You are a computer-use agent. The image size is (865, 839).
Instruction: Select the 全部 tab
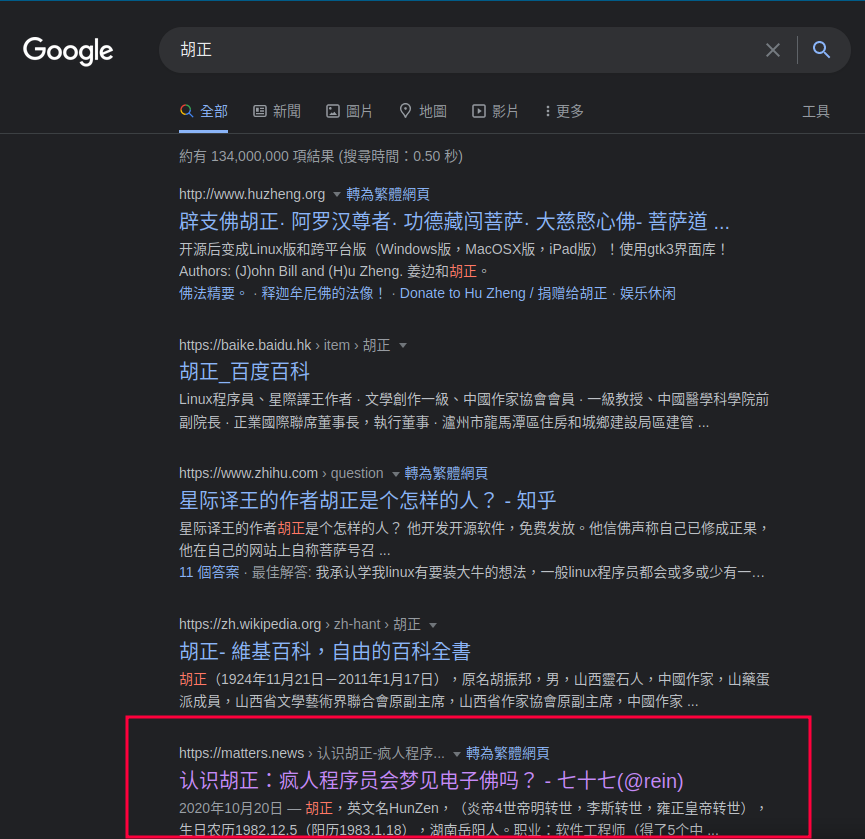204,111
